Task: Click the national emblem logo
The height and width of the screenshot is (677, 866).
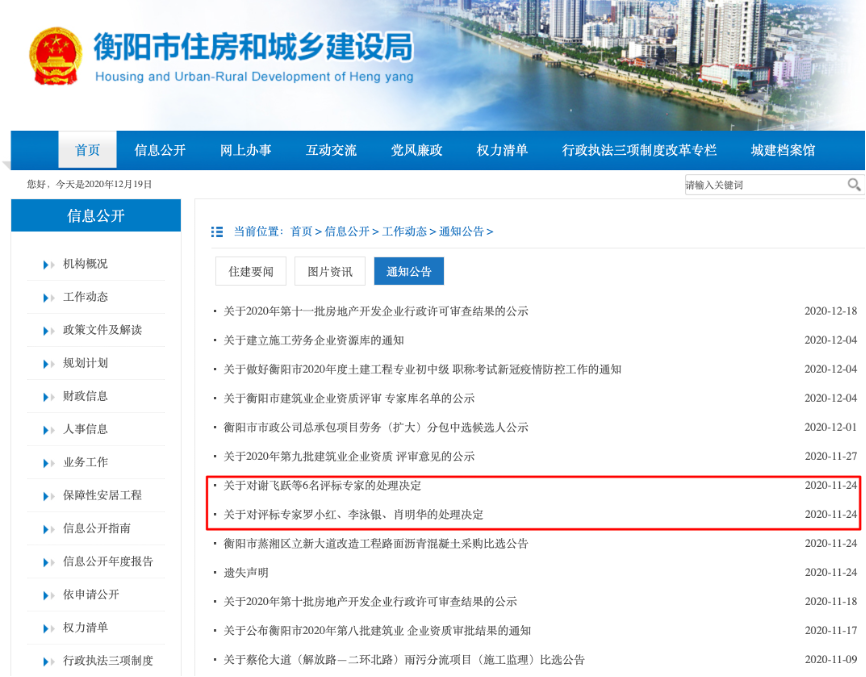Action: click(56, 56)
